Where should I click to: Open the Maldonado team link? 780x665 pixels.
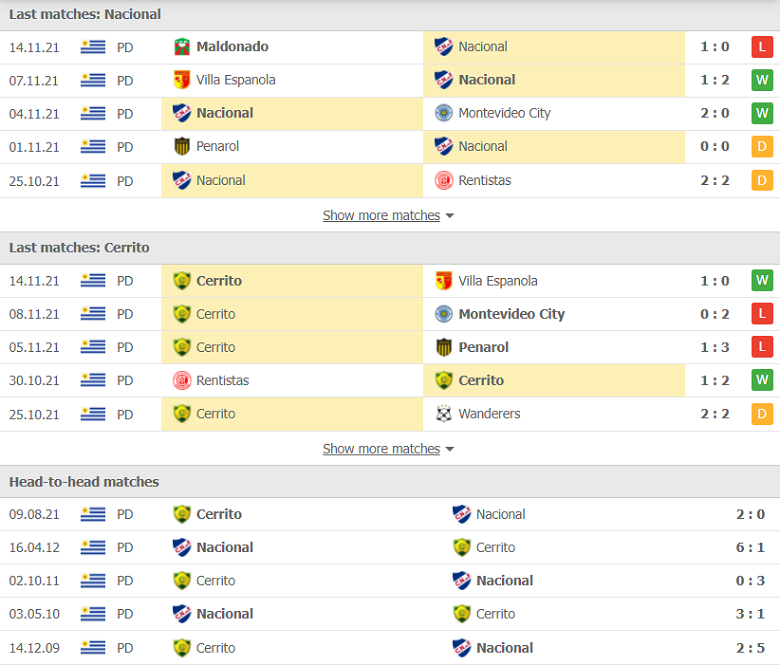click(x=232, y=47)
